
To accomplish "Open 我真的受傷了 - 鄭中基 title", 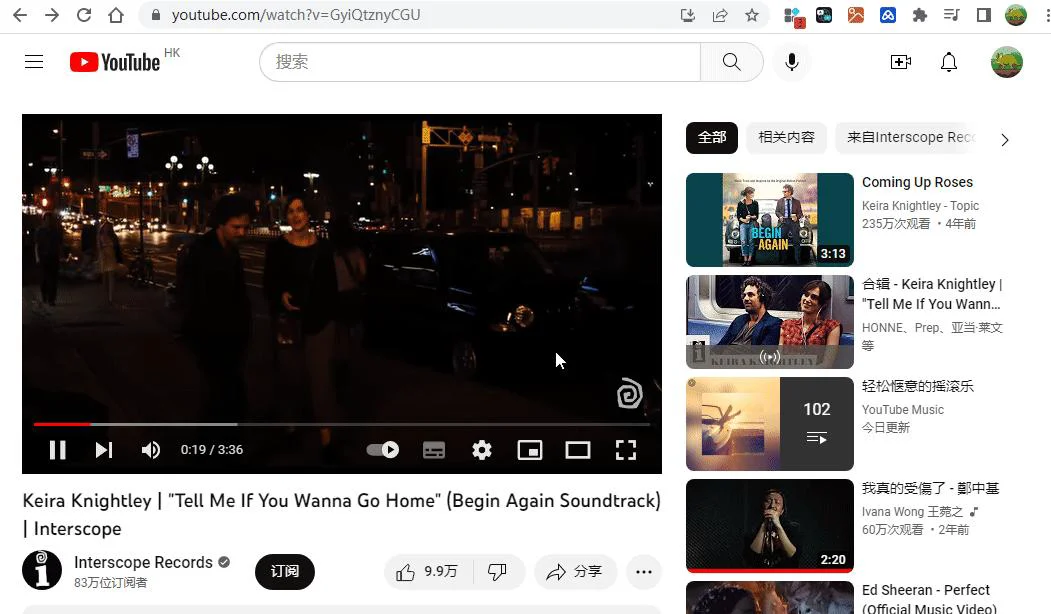I will pyautogui.click(x=930, y=488).
